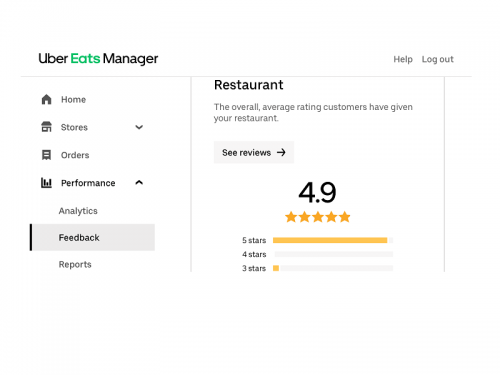Click the Orders receipt icon
Viewport: 500px width, 375px height.
point(46,155)
